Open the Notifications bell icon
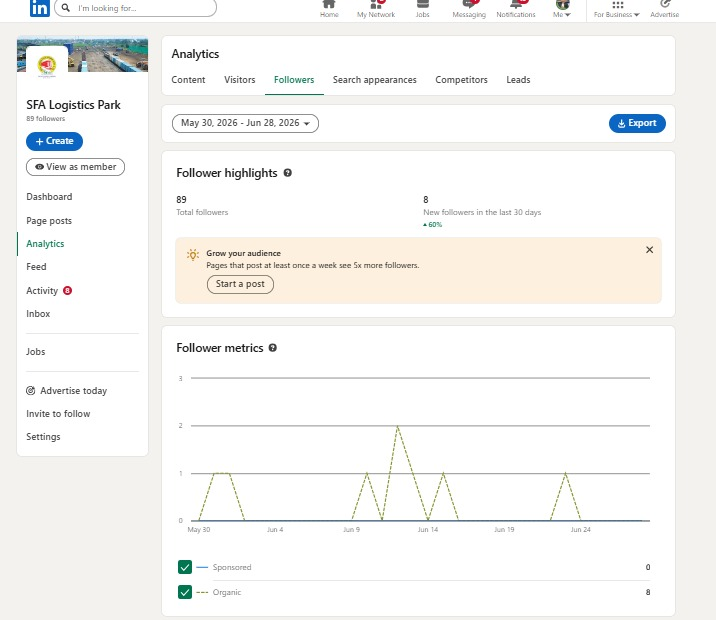Screen dimensions: 716x620 click(x=516, y=5)
